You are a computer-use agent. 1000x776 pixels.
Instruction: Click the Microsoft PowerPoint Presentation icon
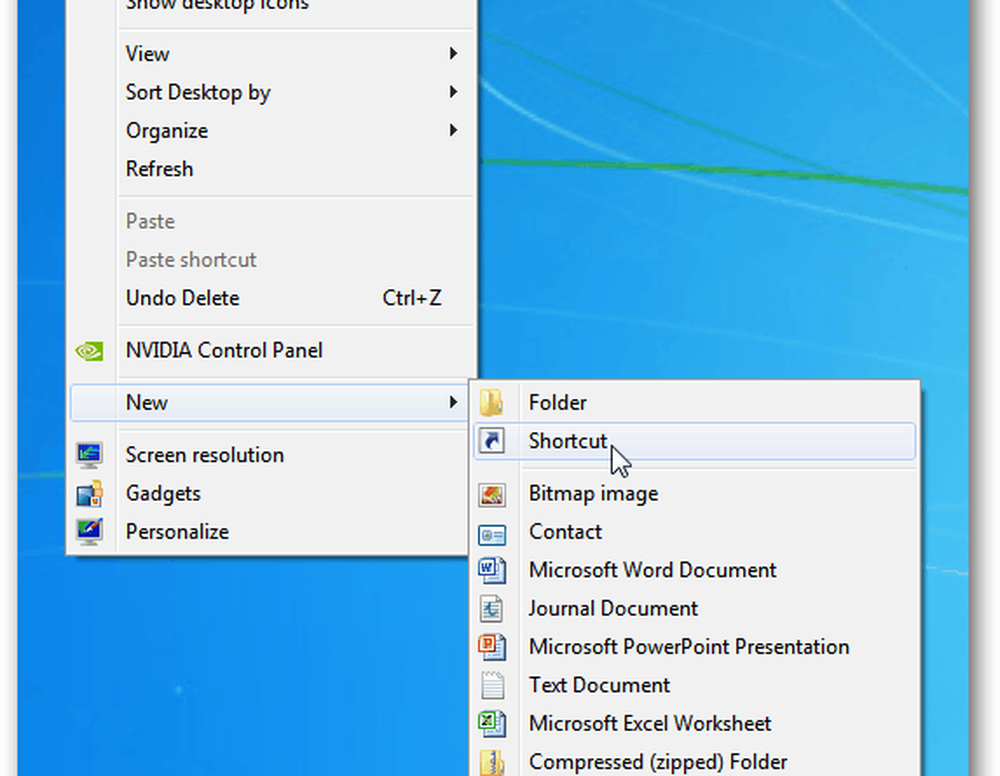click(x=492, y=647)
